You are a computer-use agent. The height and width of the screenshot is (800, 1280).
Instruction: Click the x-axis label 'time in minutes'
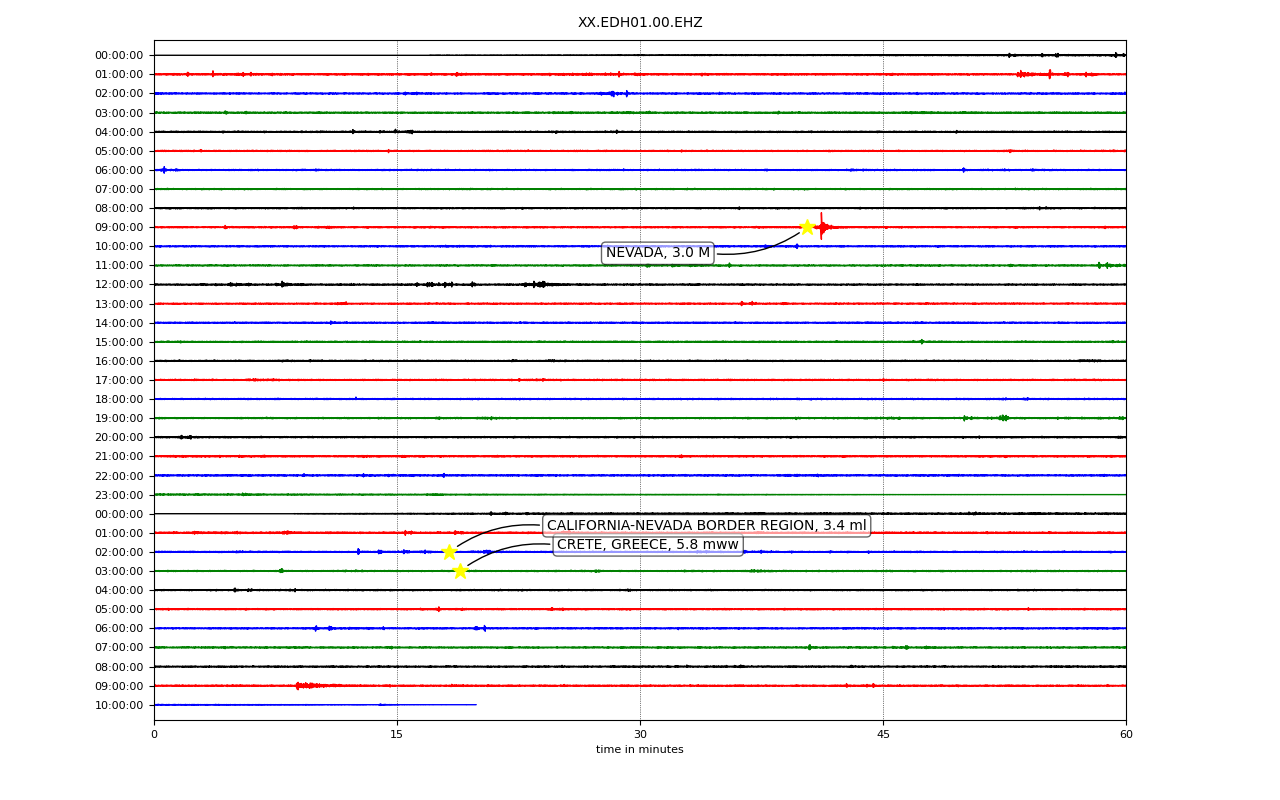(640, 750)
